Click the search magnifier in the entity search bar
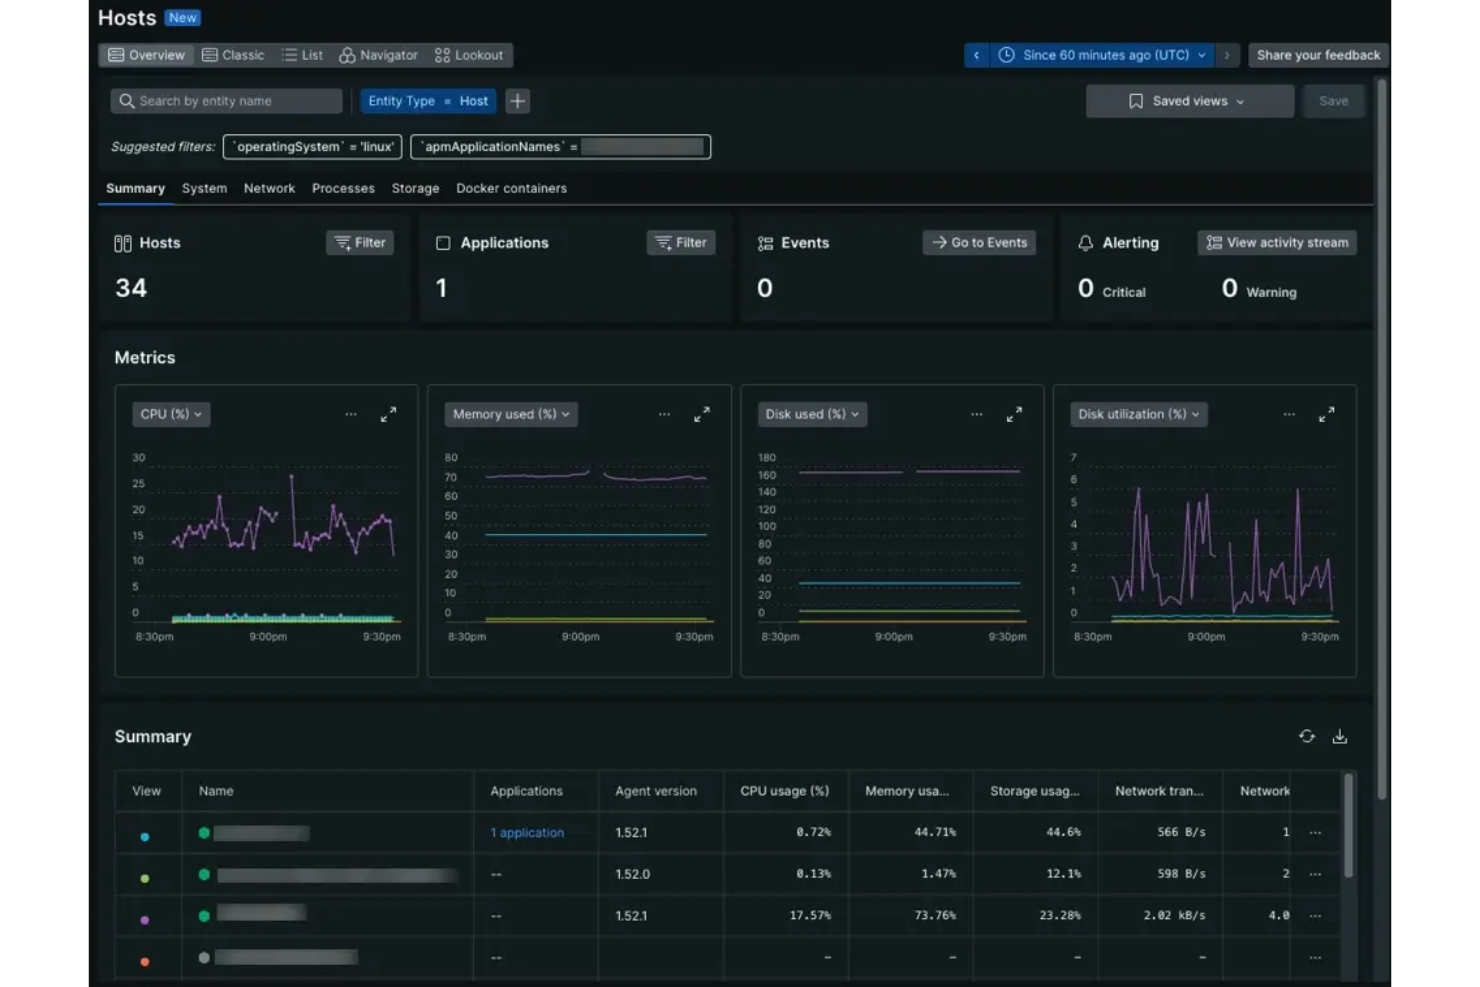Screen dimensions: 1480x987 (x=127, y=100)
